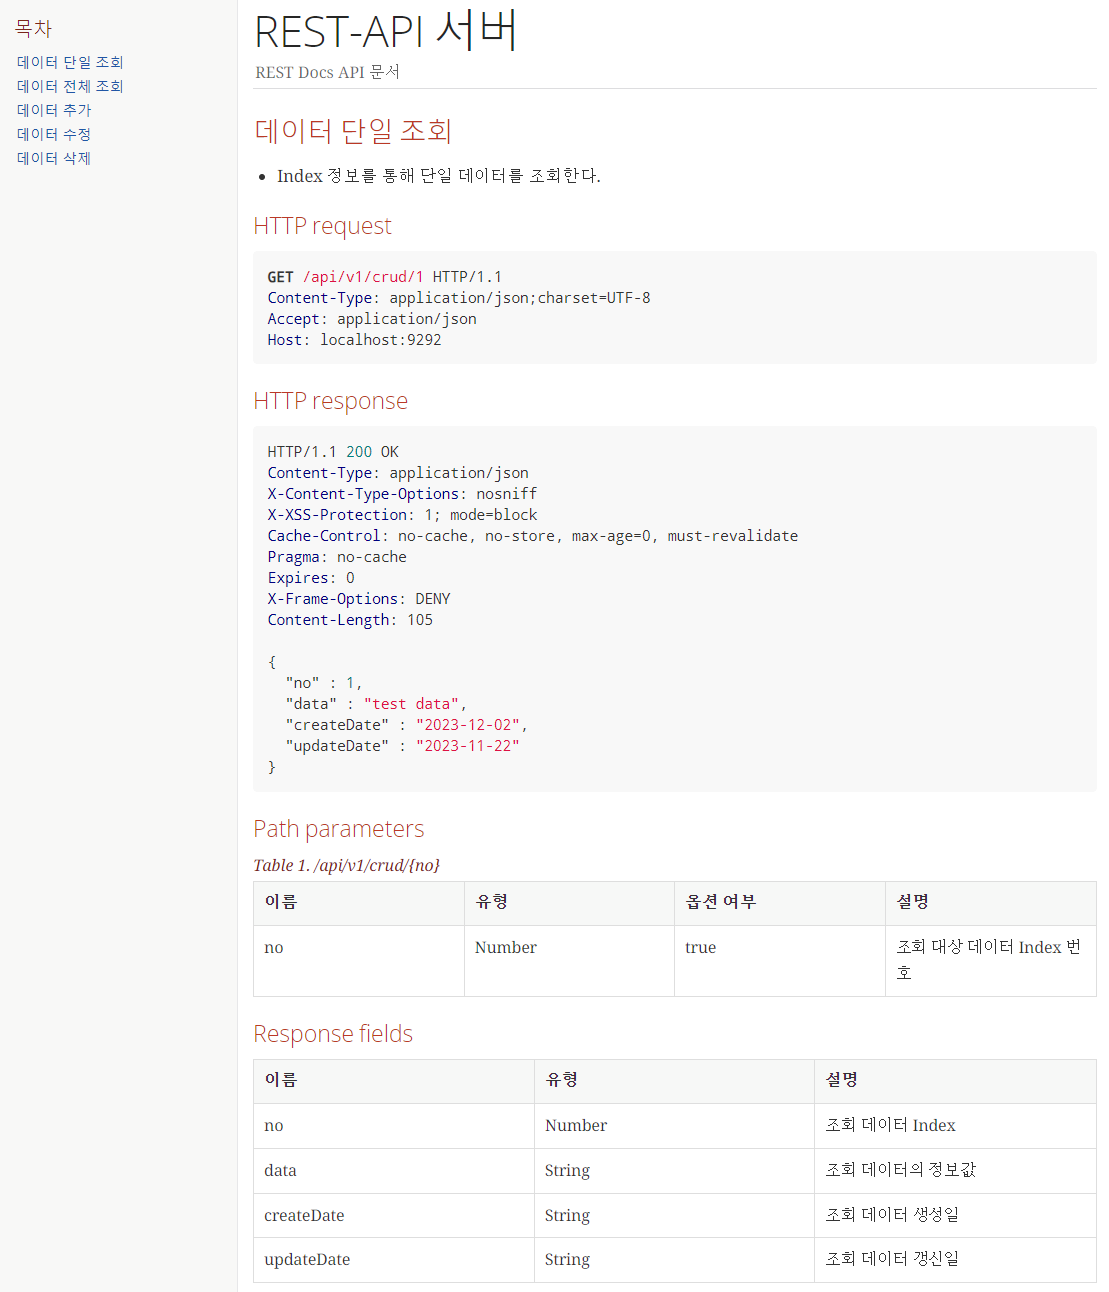Select the Table 1 /api/v1/crud/{no} caption

pyautogui.click(x=346, y=865)
